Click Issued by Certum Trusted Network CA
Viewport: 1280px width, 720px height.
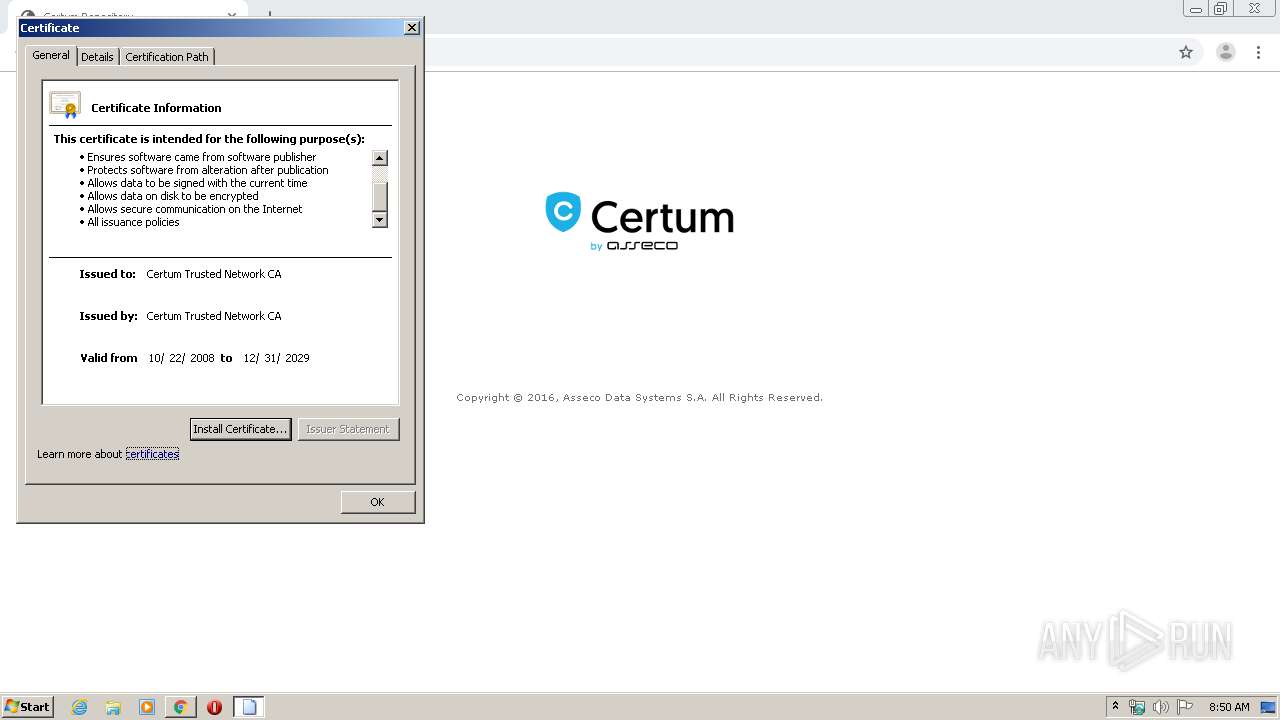(x=214, y=316)
